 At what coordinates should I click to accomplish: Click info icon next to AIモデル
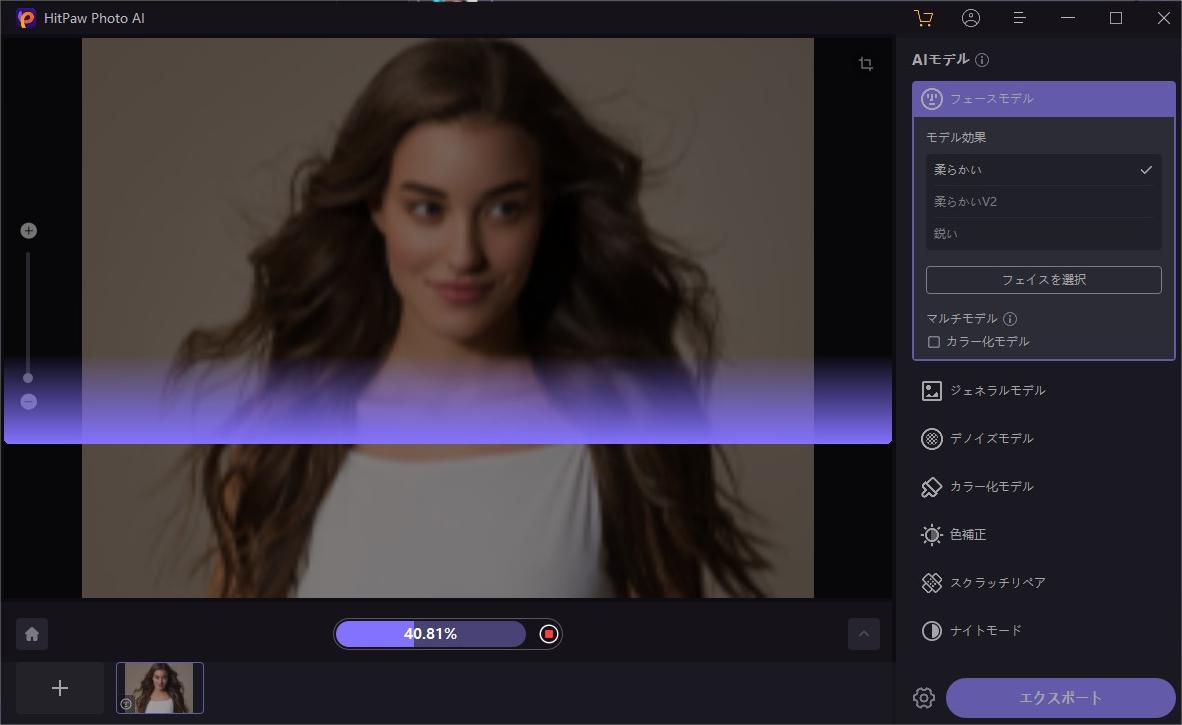point(982,60)
